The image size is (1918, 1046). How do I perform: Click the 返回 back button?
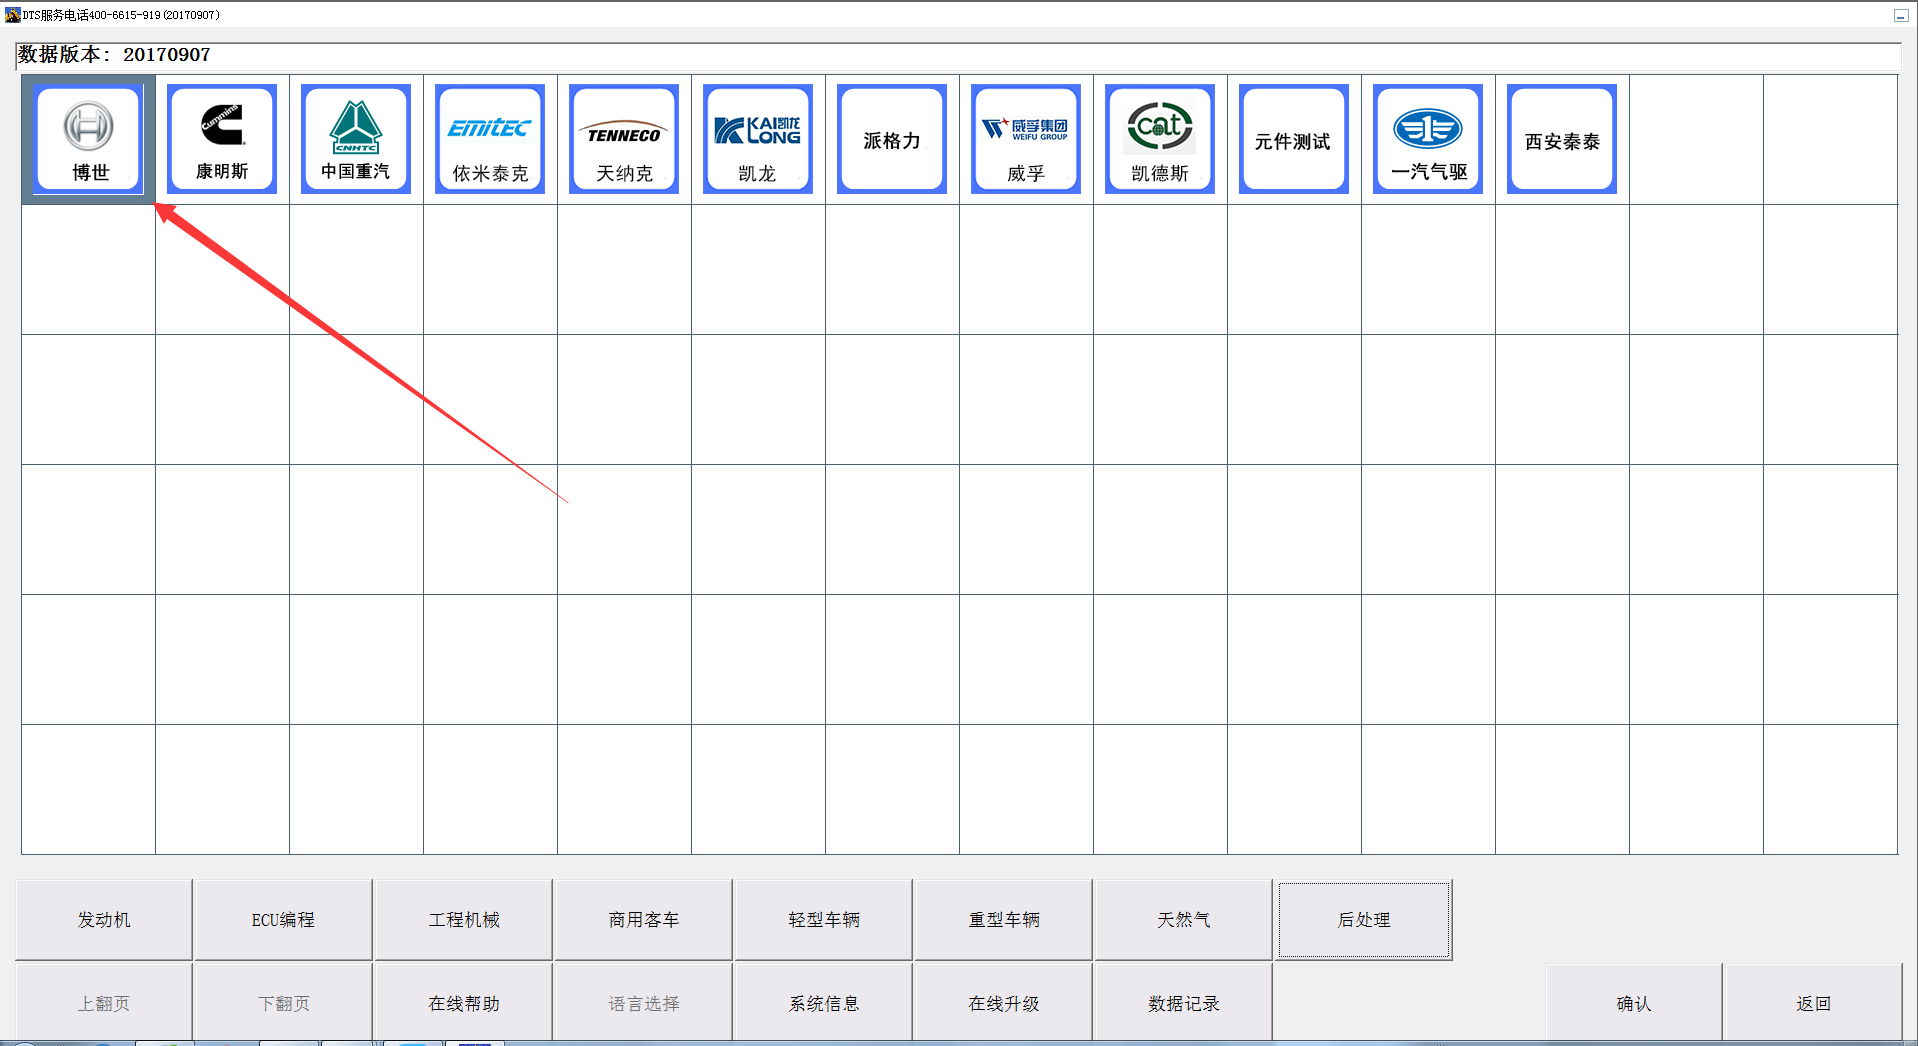1813,1003
